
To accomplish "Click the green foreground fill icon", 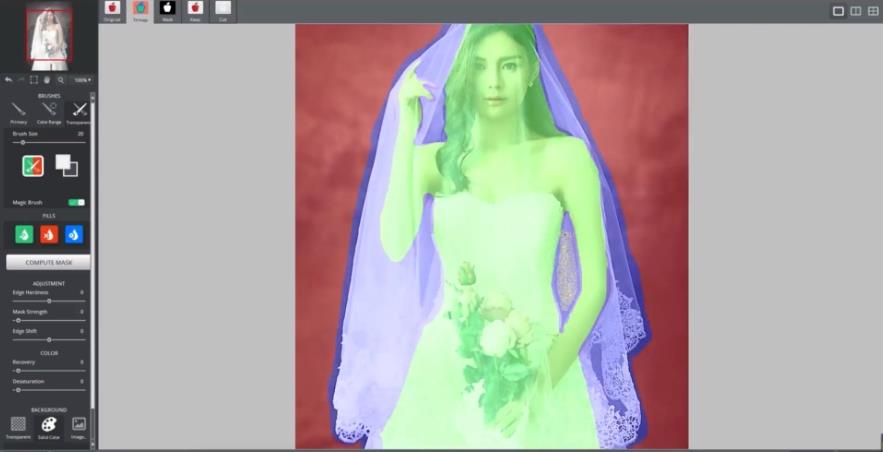I will [x=24, y=234].
